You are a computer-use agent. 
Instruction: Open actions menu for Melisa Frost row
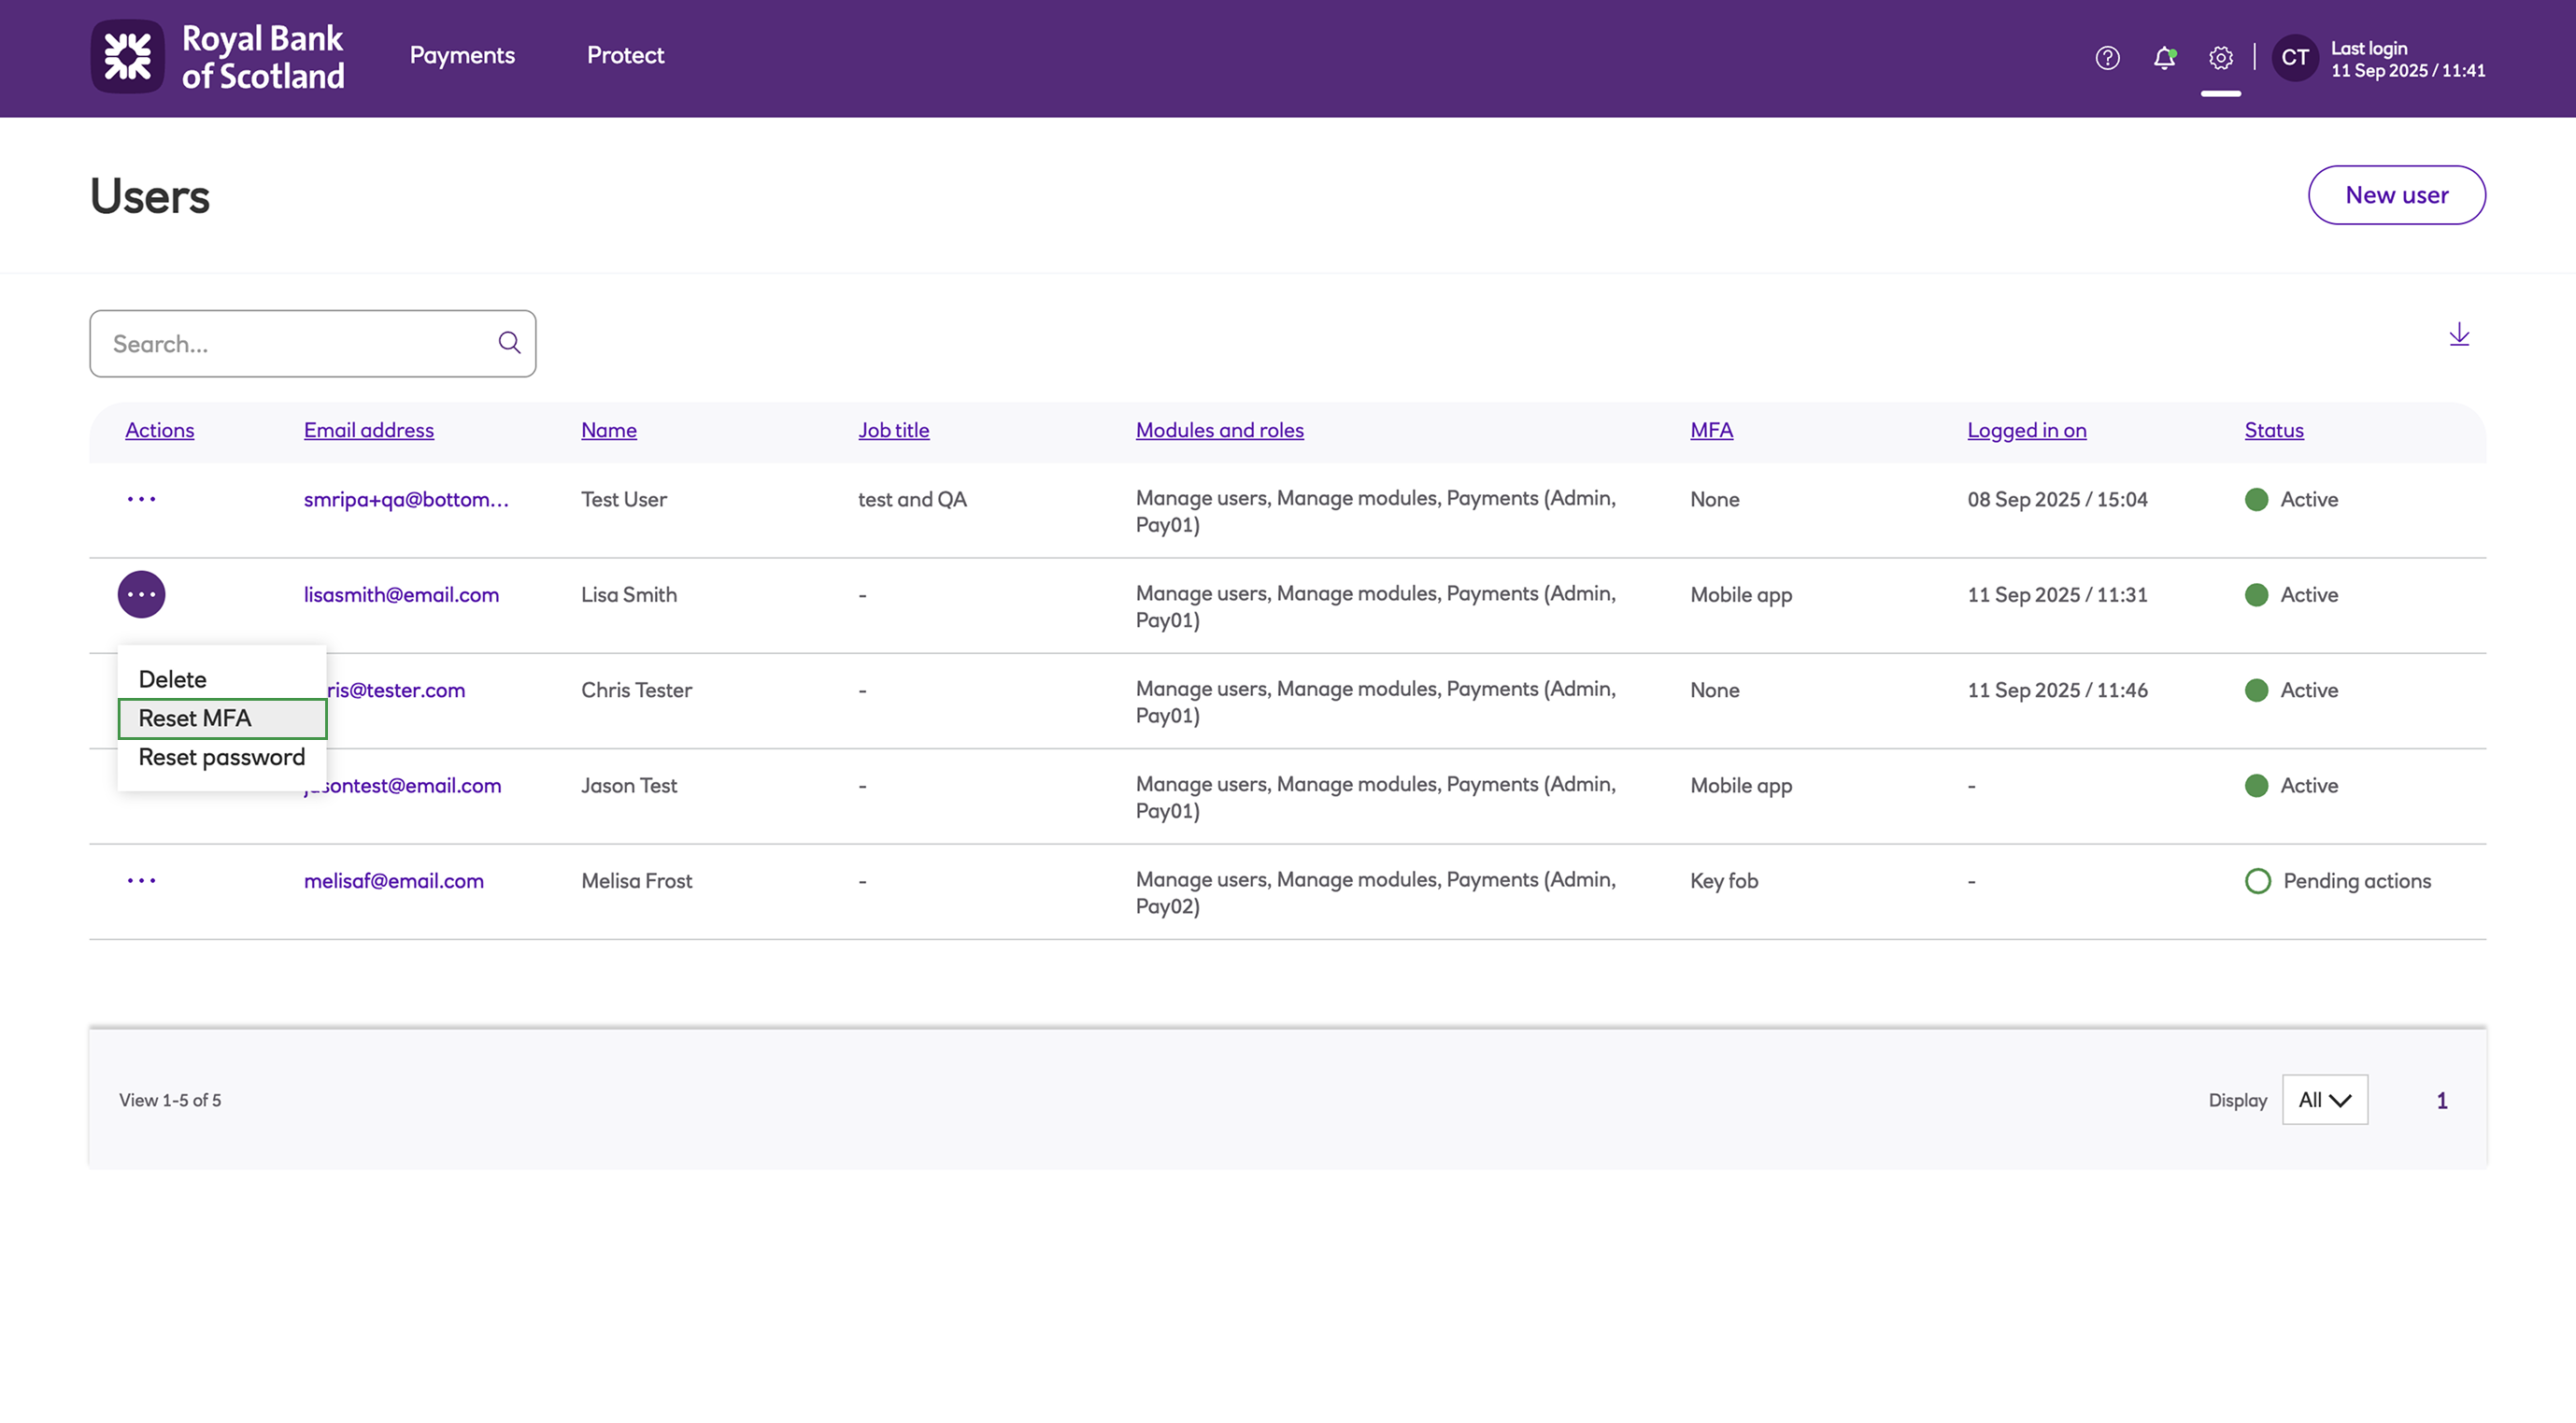point(141,881)
